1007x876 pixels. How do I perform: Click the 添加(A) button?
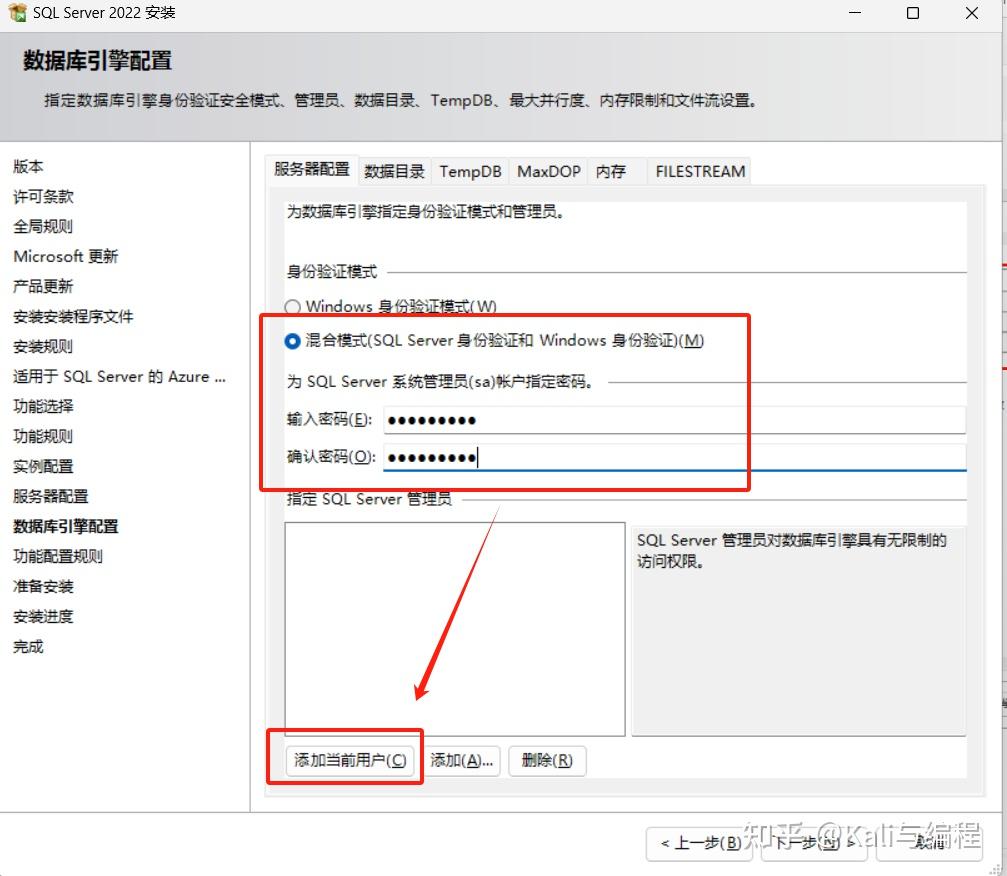click(462, 760)
